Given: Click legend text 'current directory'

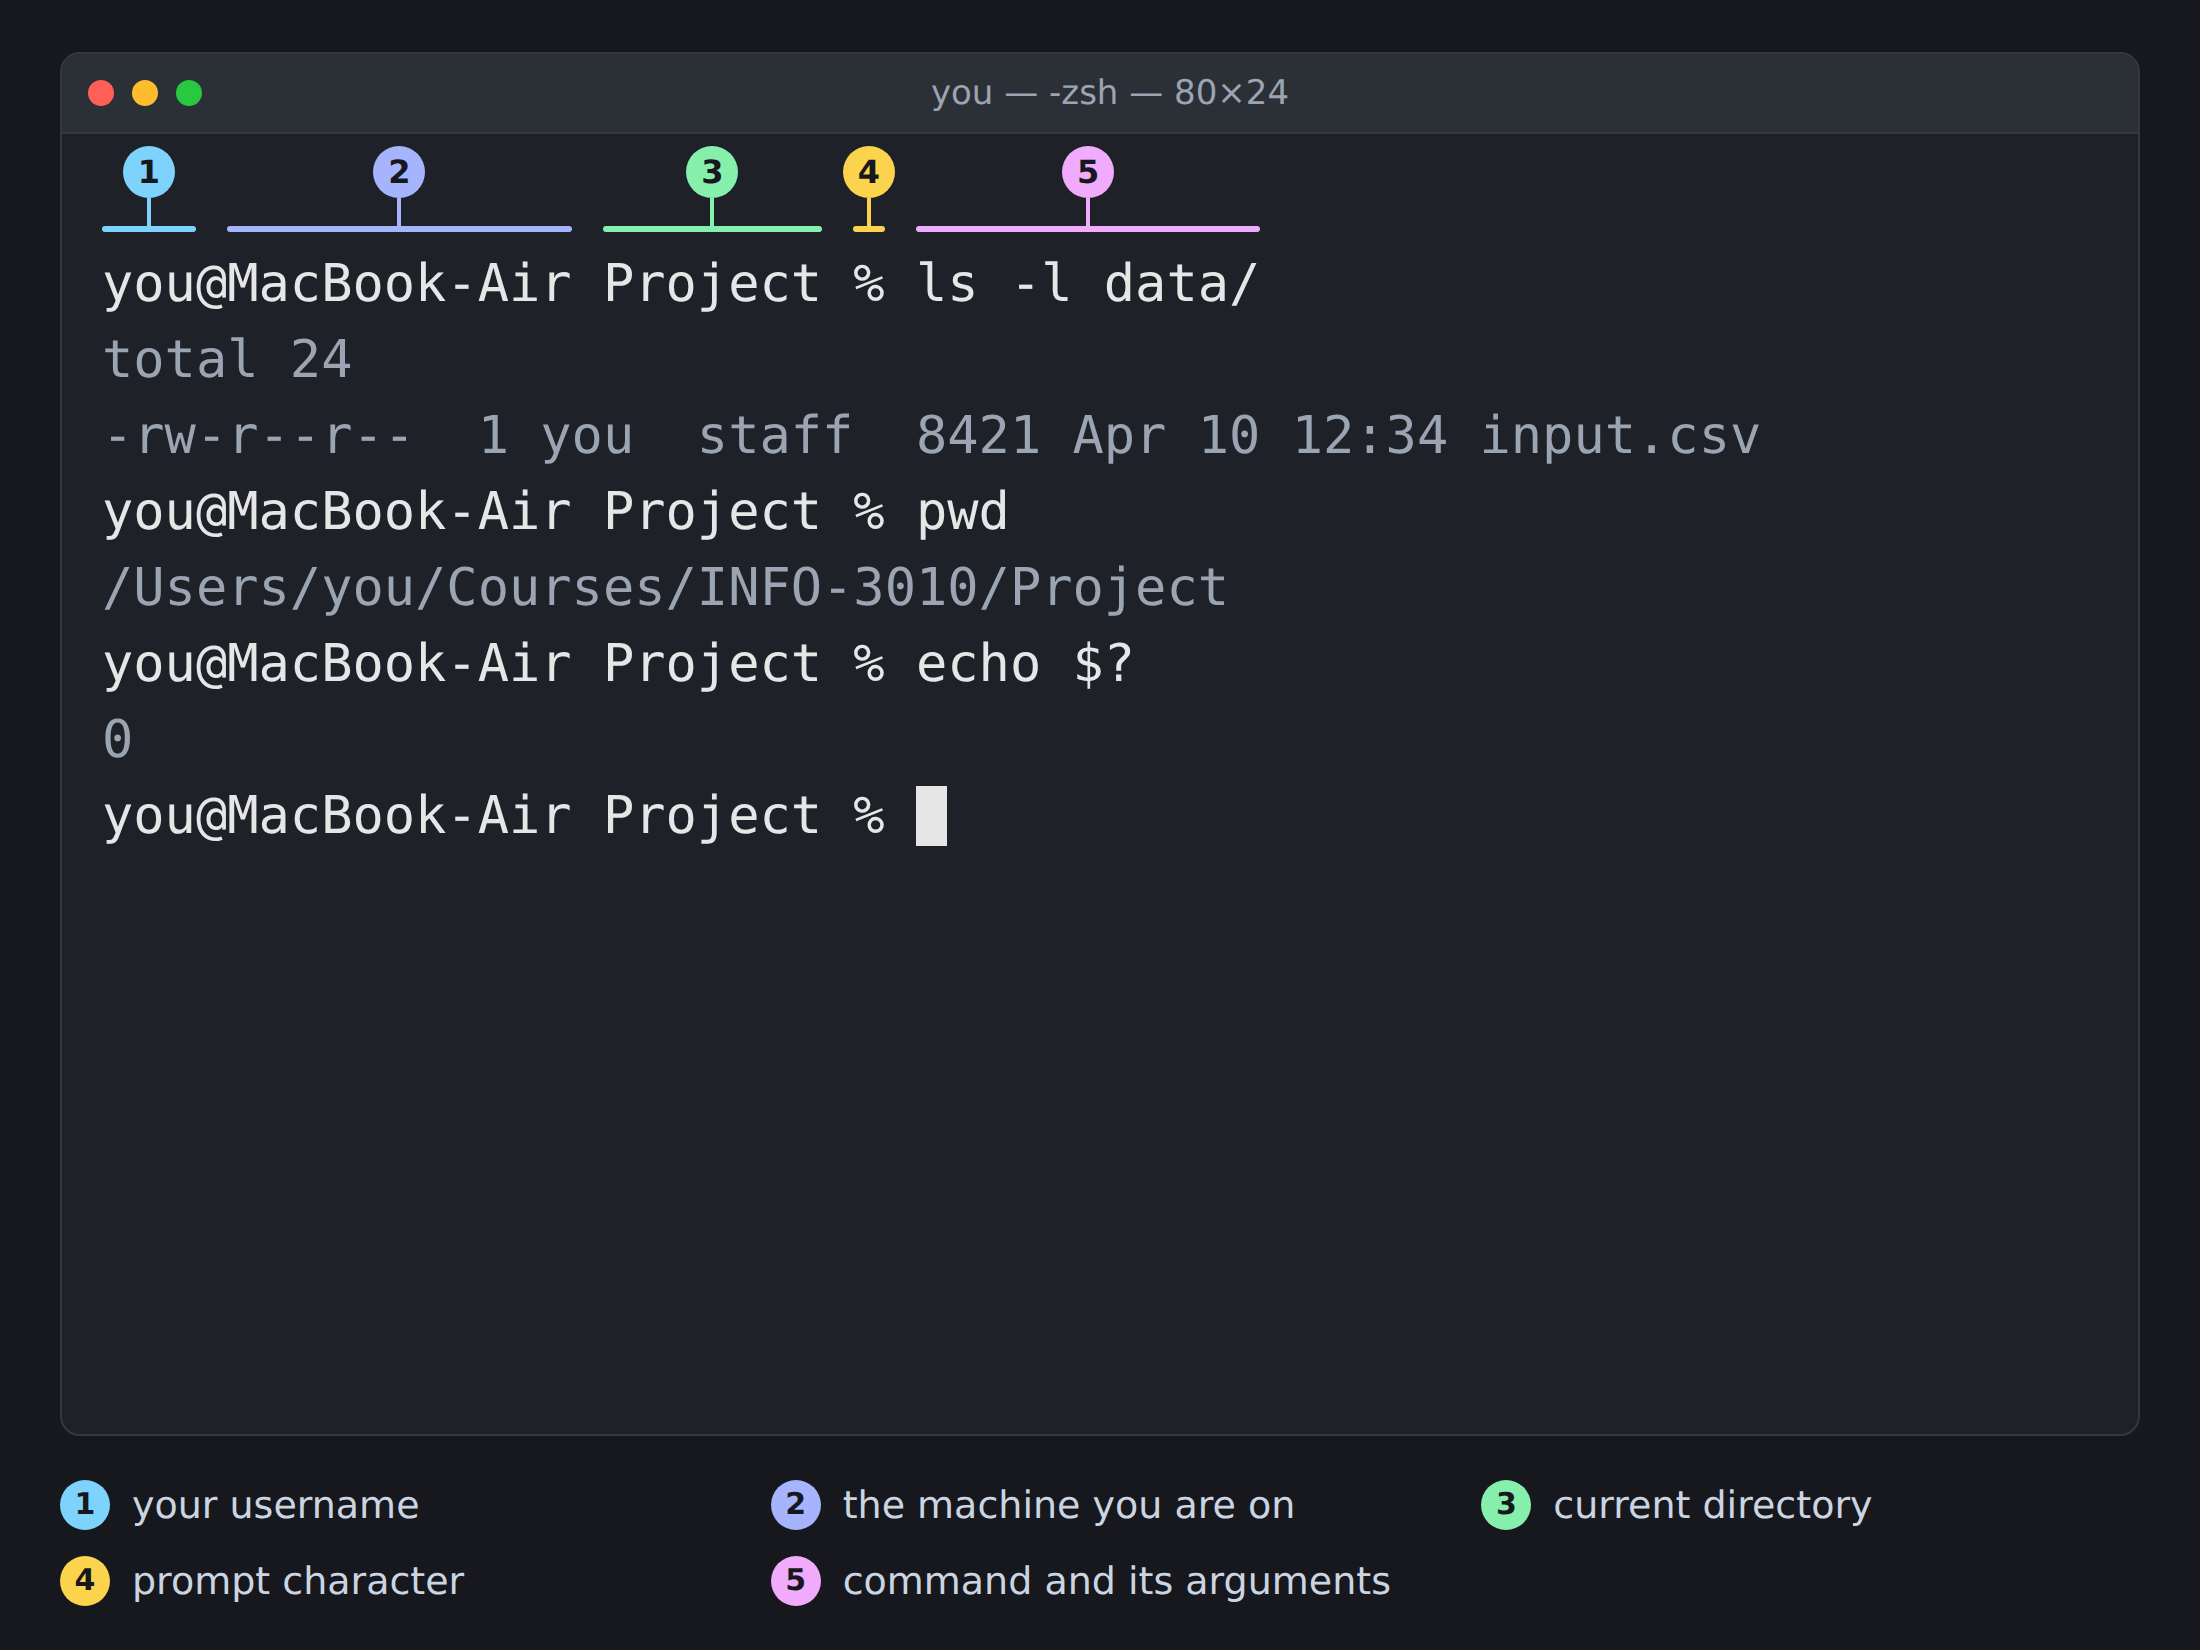Looking at the screenshot, I should [x=1712, y=1505].
